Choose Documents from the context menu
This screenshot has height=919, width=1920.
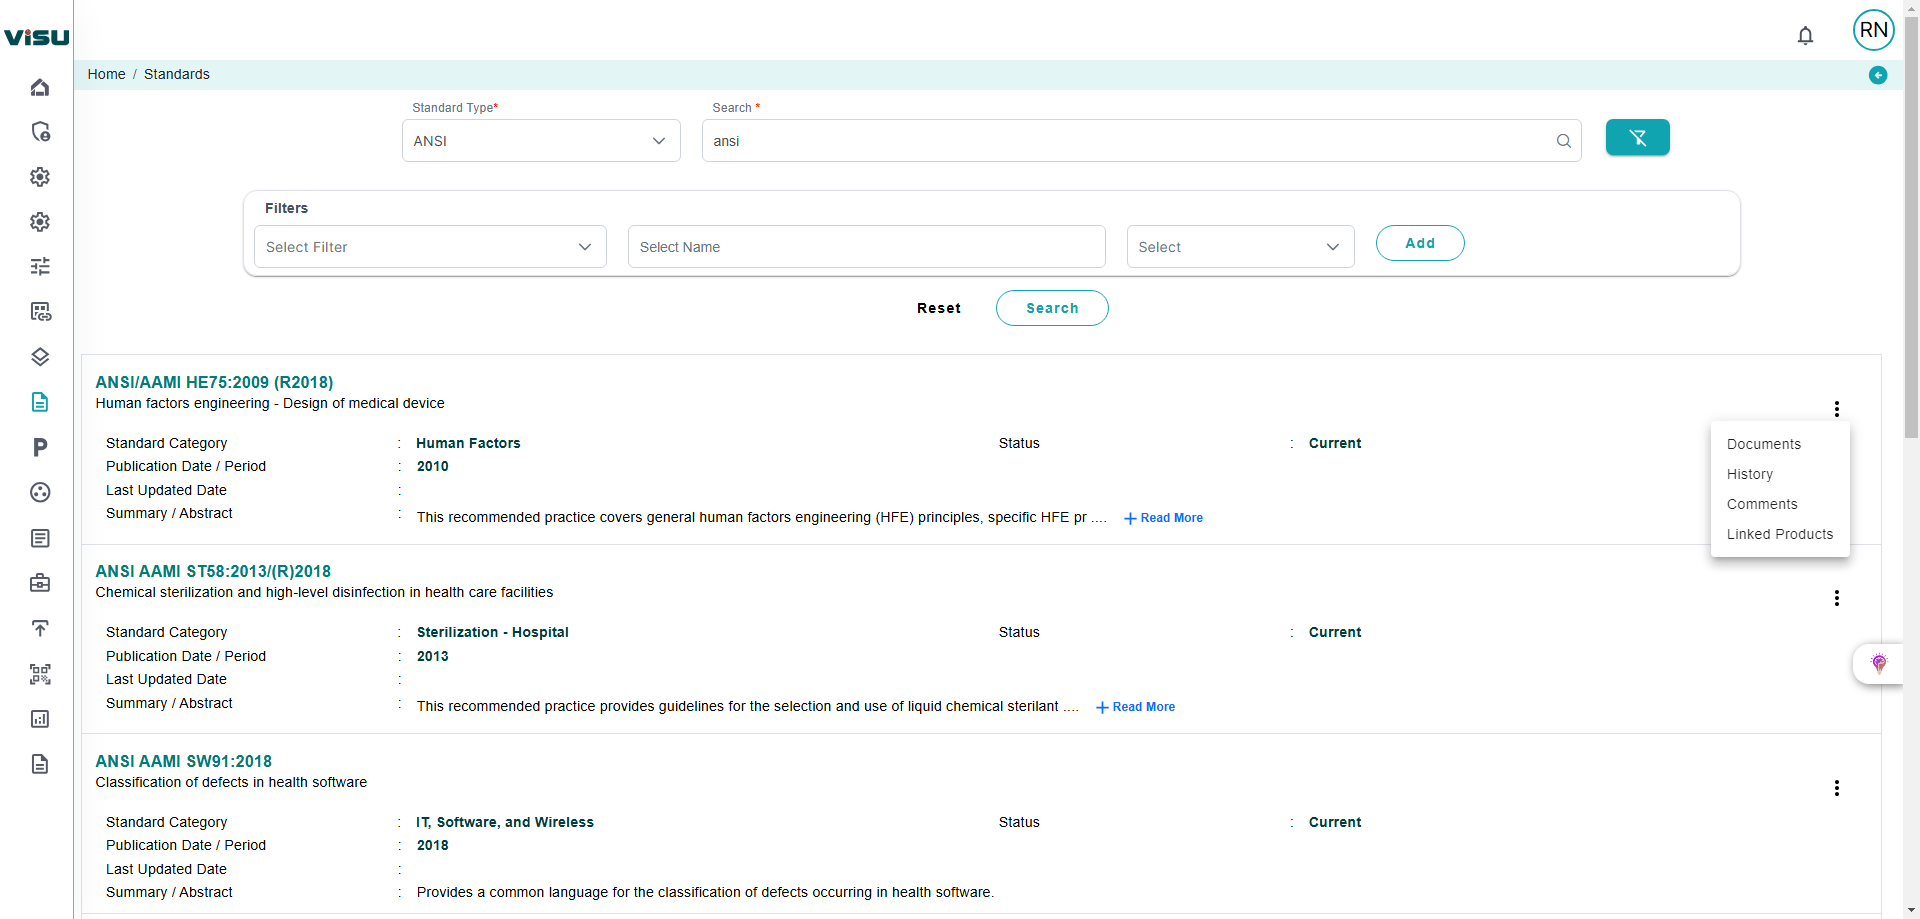[1763, 444]
